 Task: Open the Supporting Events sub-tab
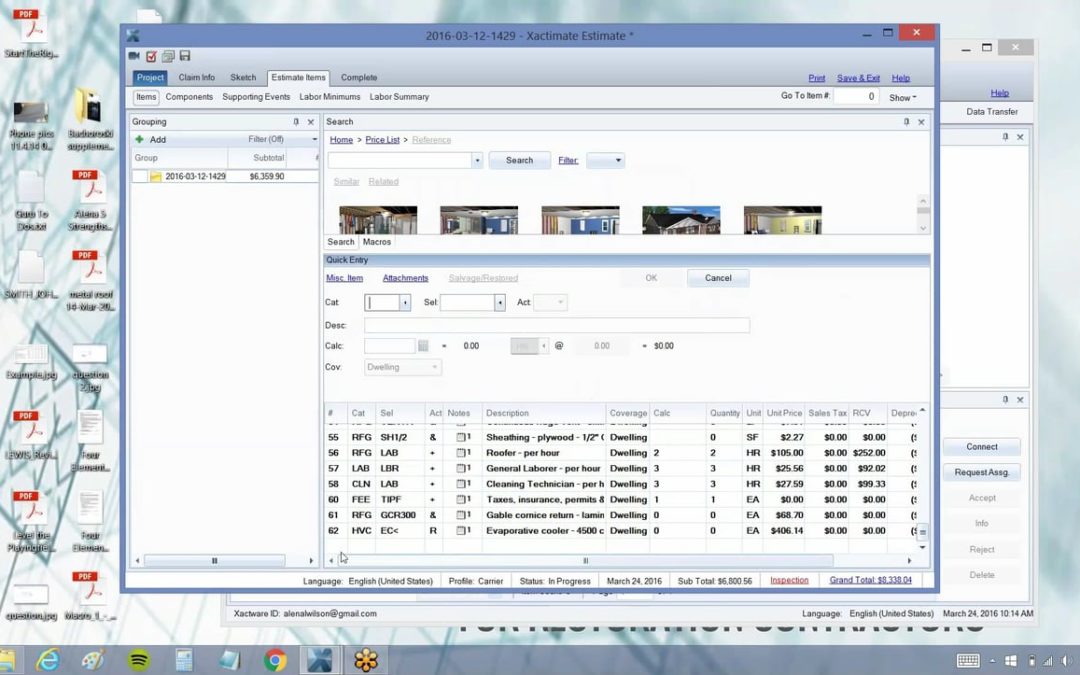pos(256,97)
